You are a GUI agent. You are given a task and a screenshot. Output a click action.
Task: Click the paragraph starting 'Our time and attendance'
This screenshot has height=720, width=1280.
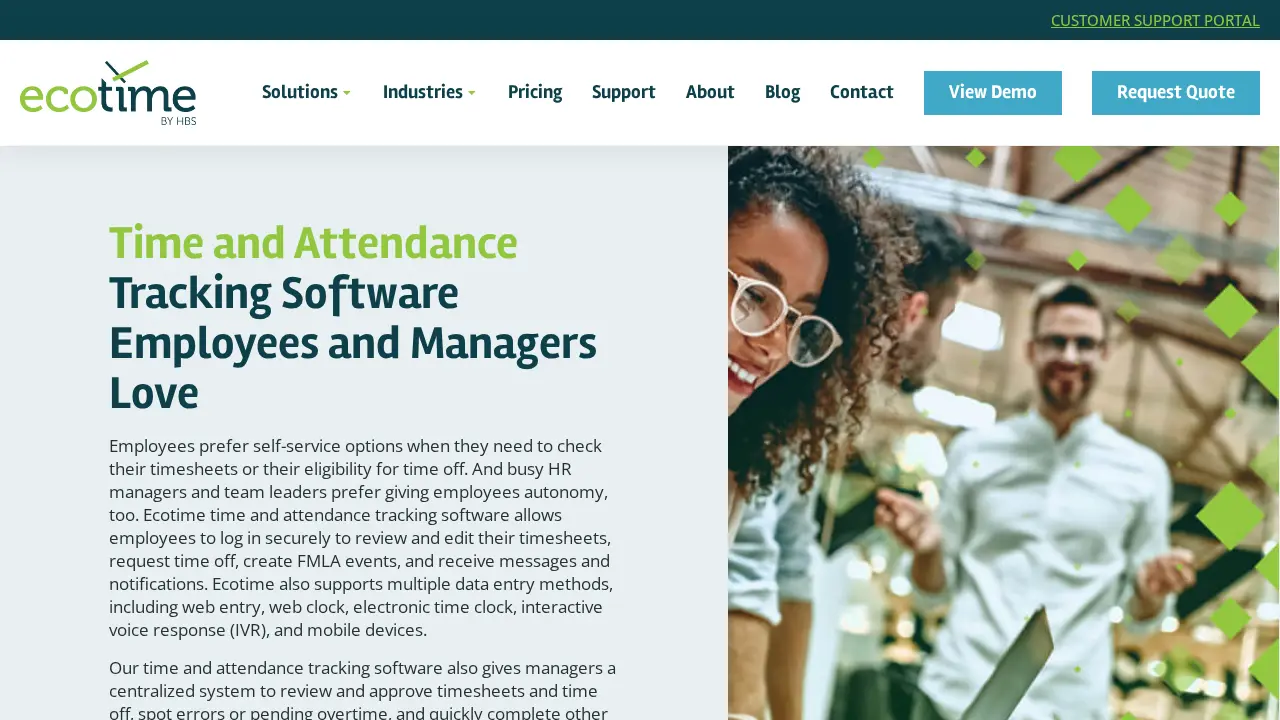click(362, 690)
